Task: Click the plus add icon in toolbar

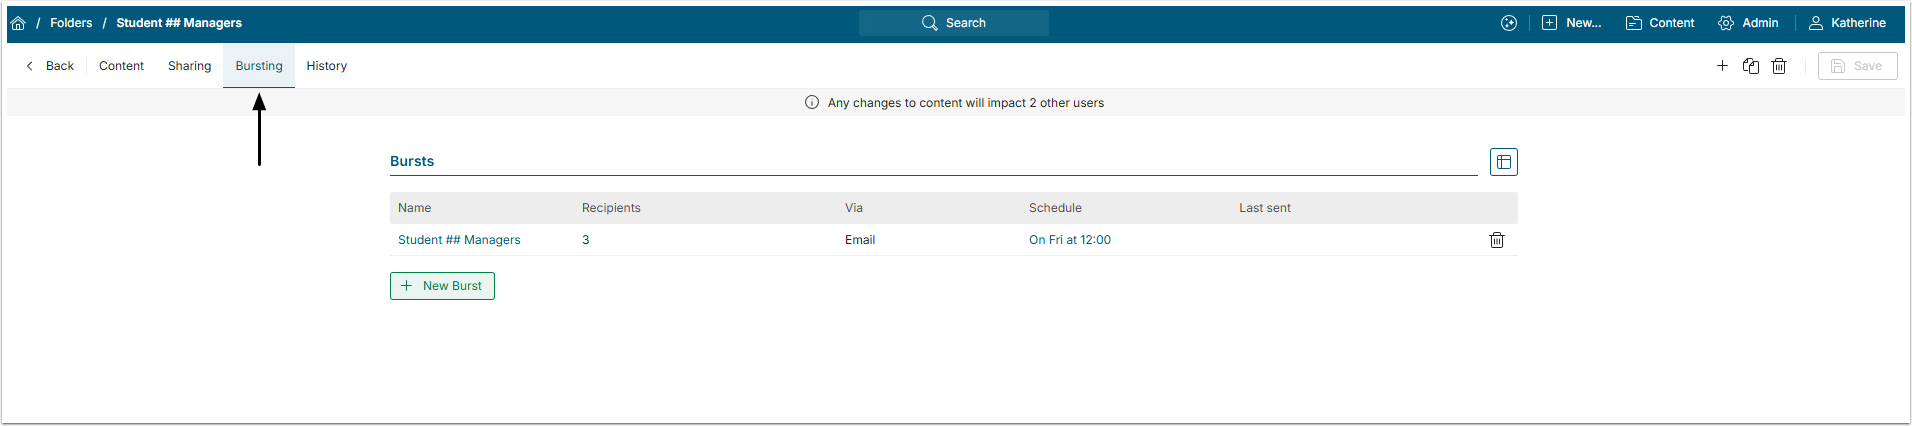Action: coord(1722,66)
